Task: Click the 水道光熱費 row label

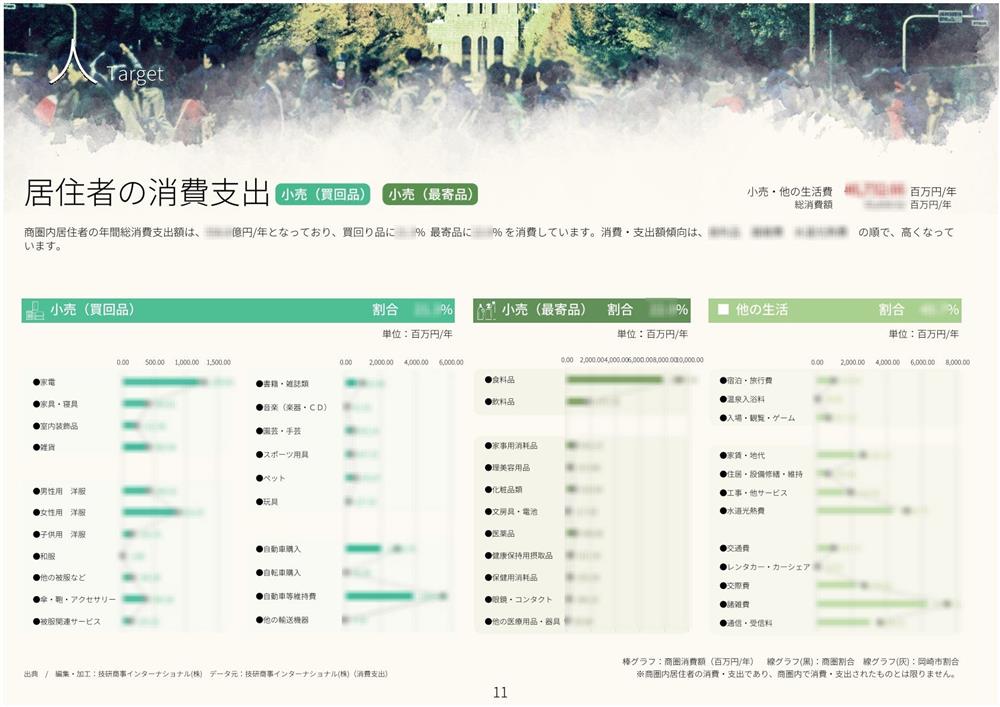Action: pyautogui.click(x=742, y=511)
